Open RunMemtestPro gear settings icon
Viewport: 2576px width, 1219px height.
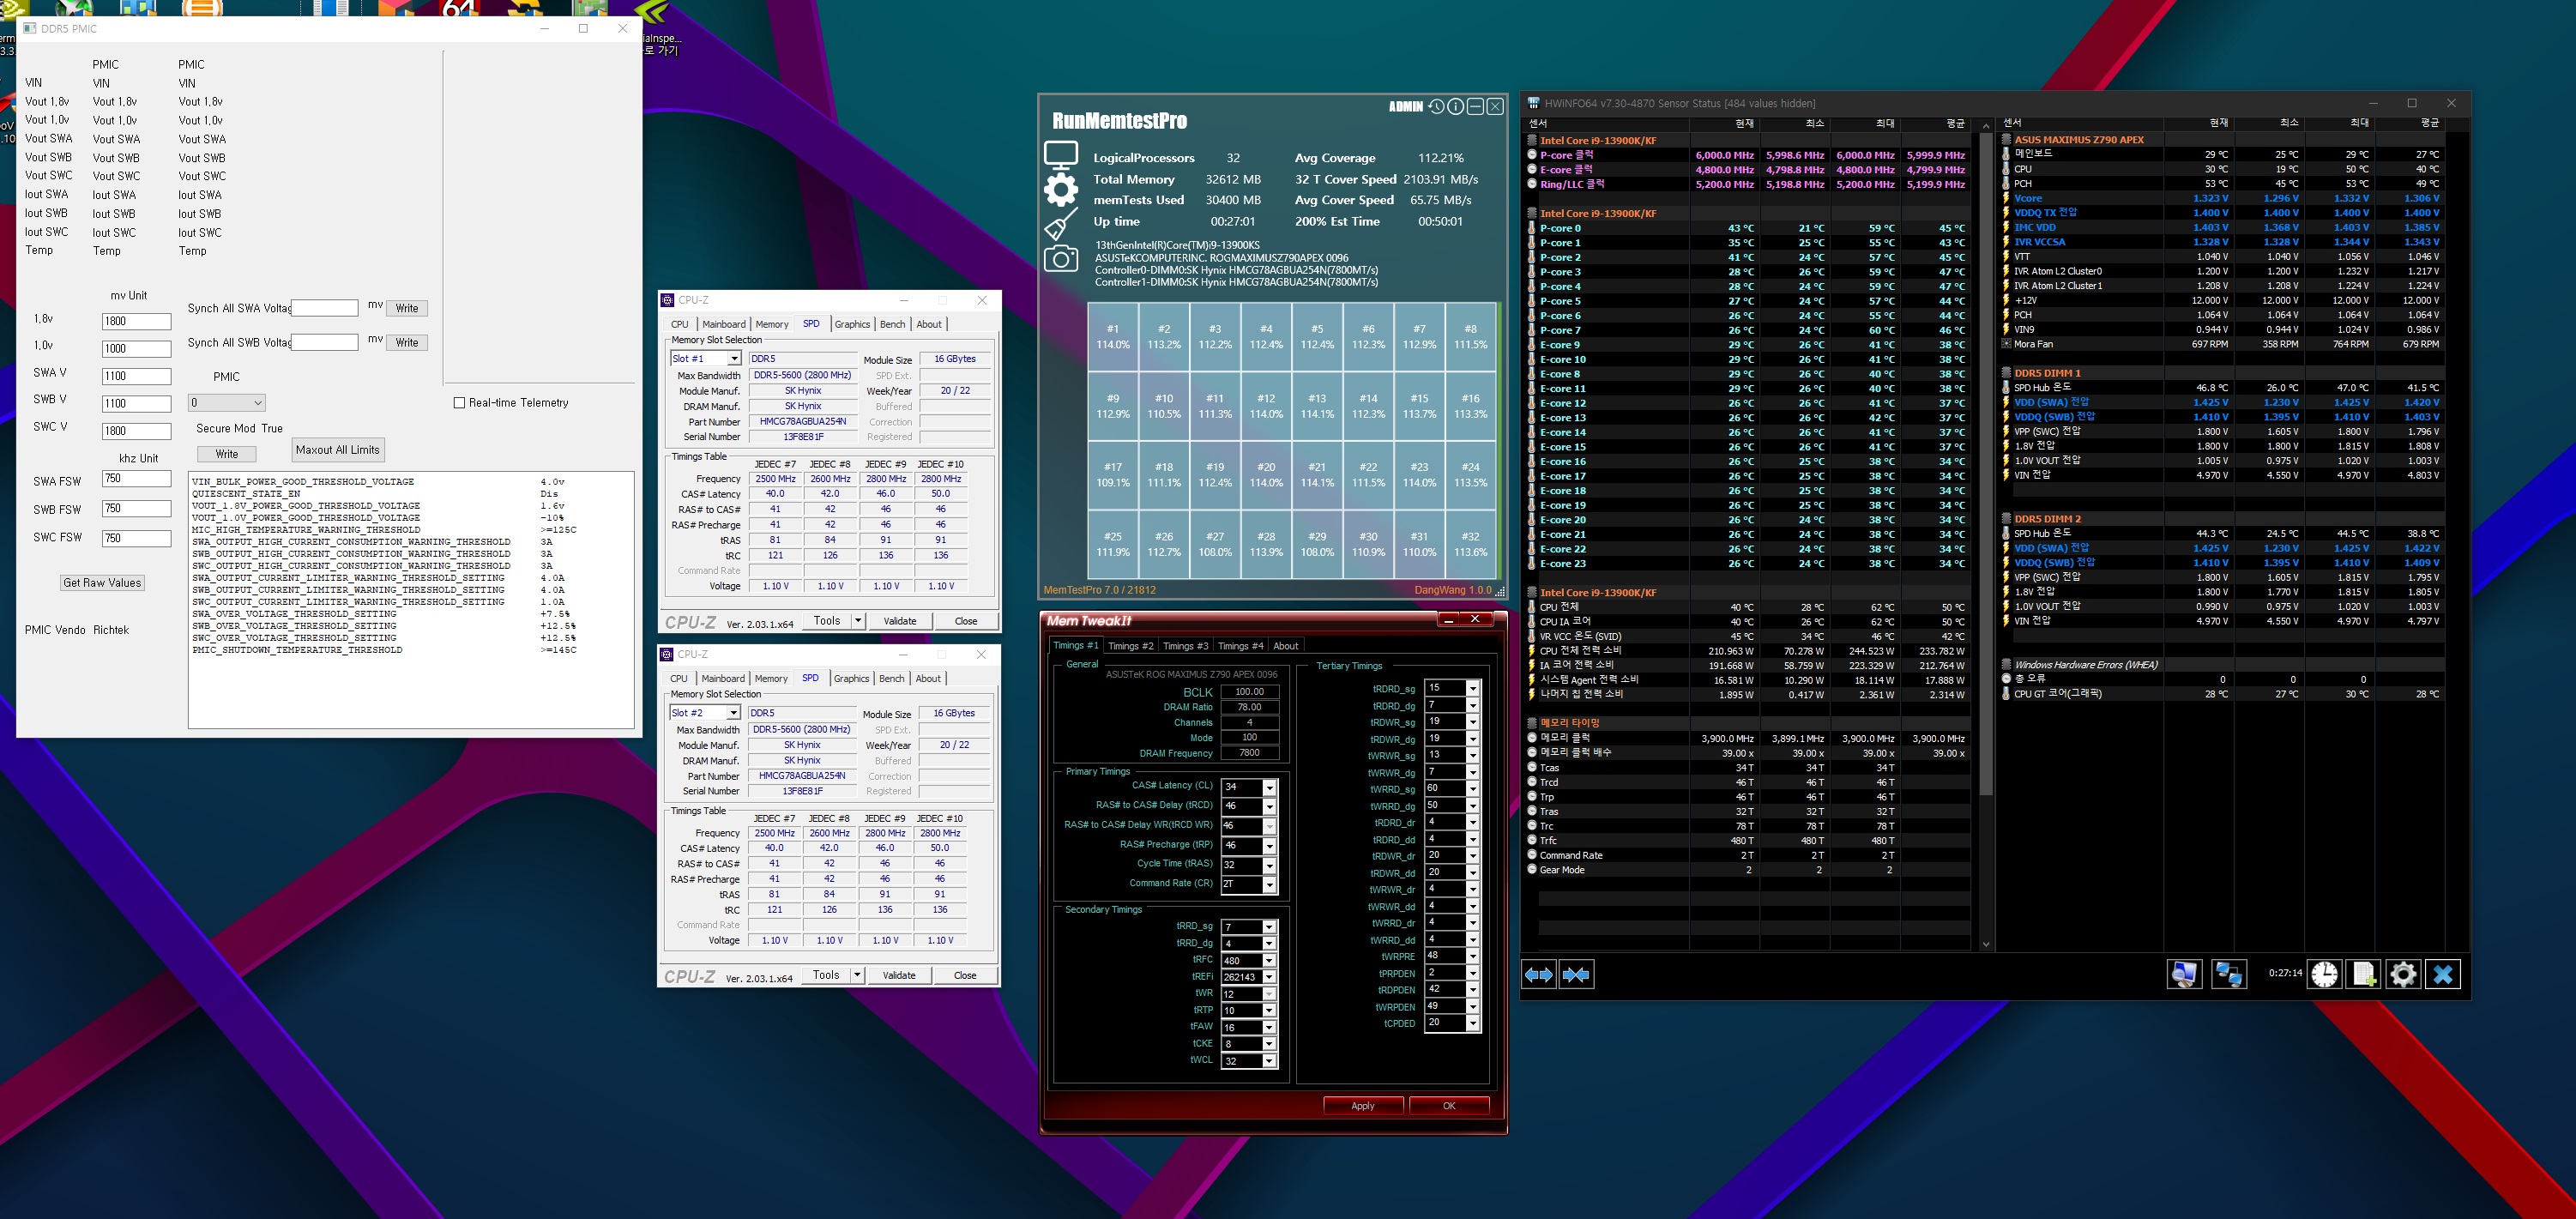[1060, 189]
